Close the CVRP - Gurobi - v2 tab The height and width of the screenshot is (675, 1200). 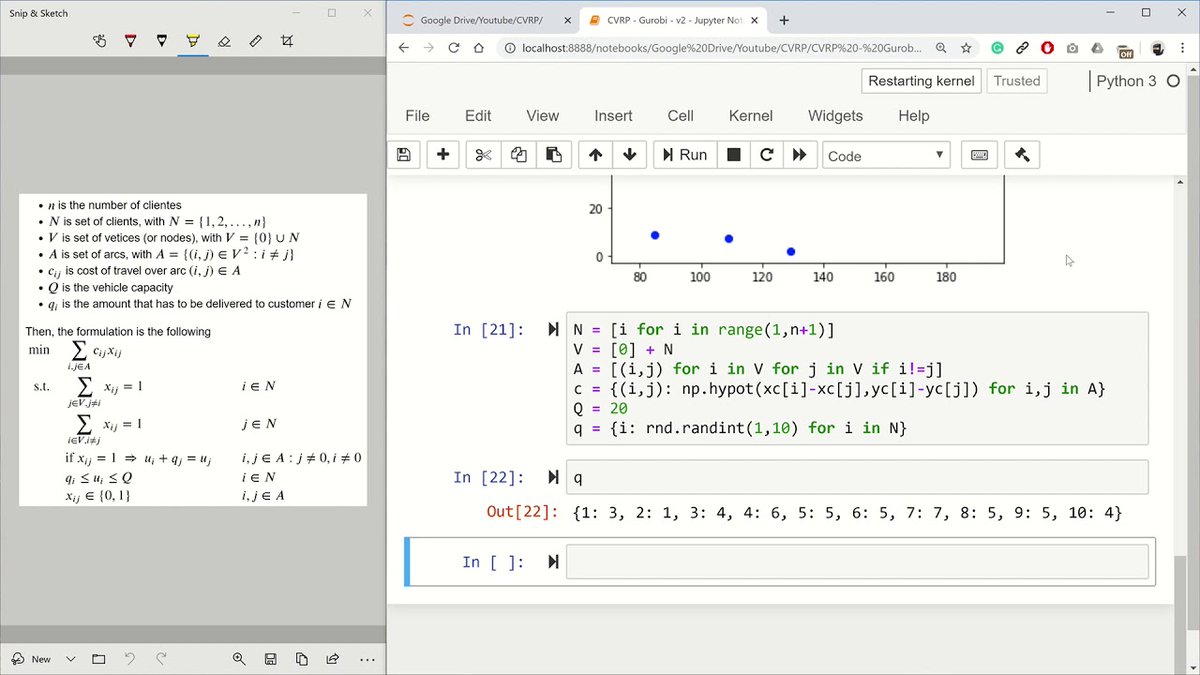(x=753, y=20)
